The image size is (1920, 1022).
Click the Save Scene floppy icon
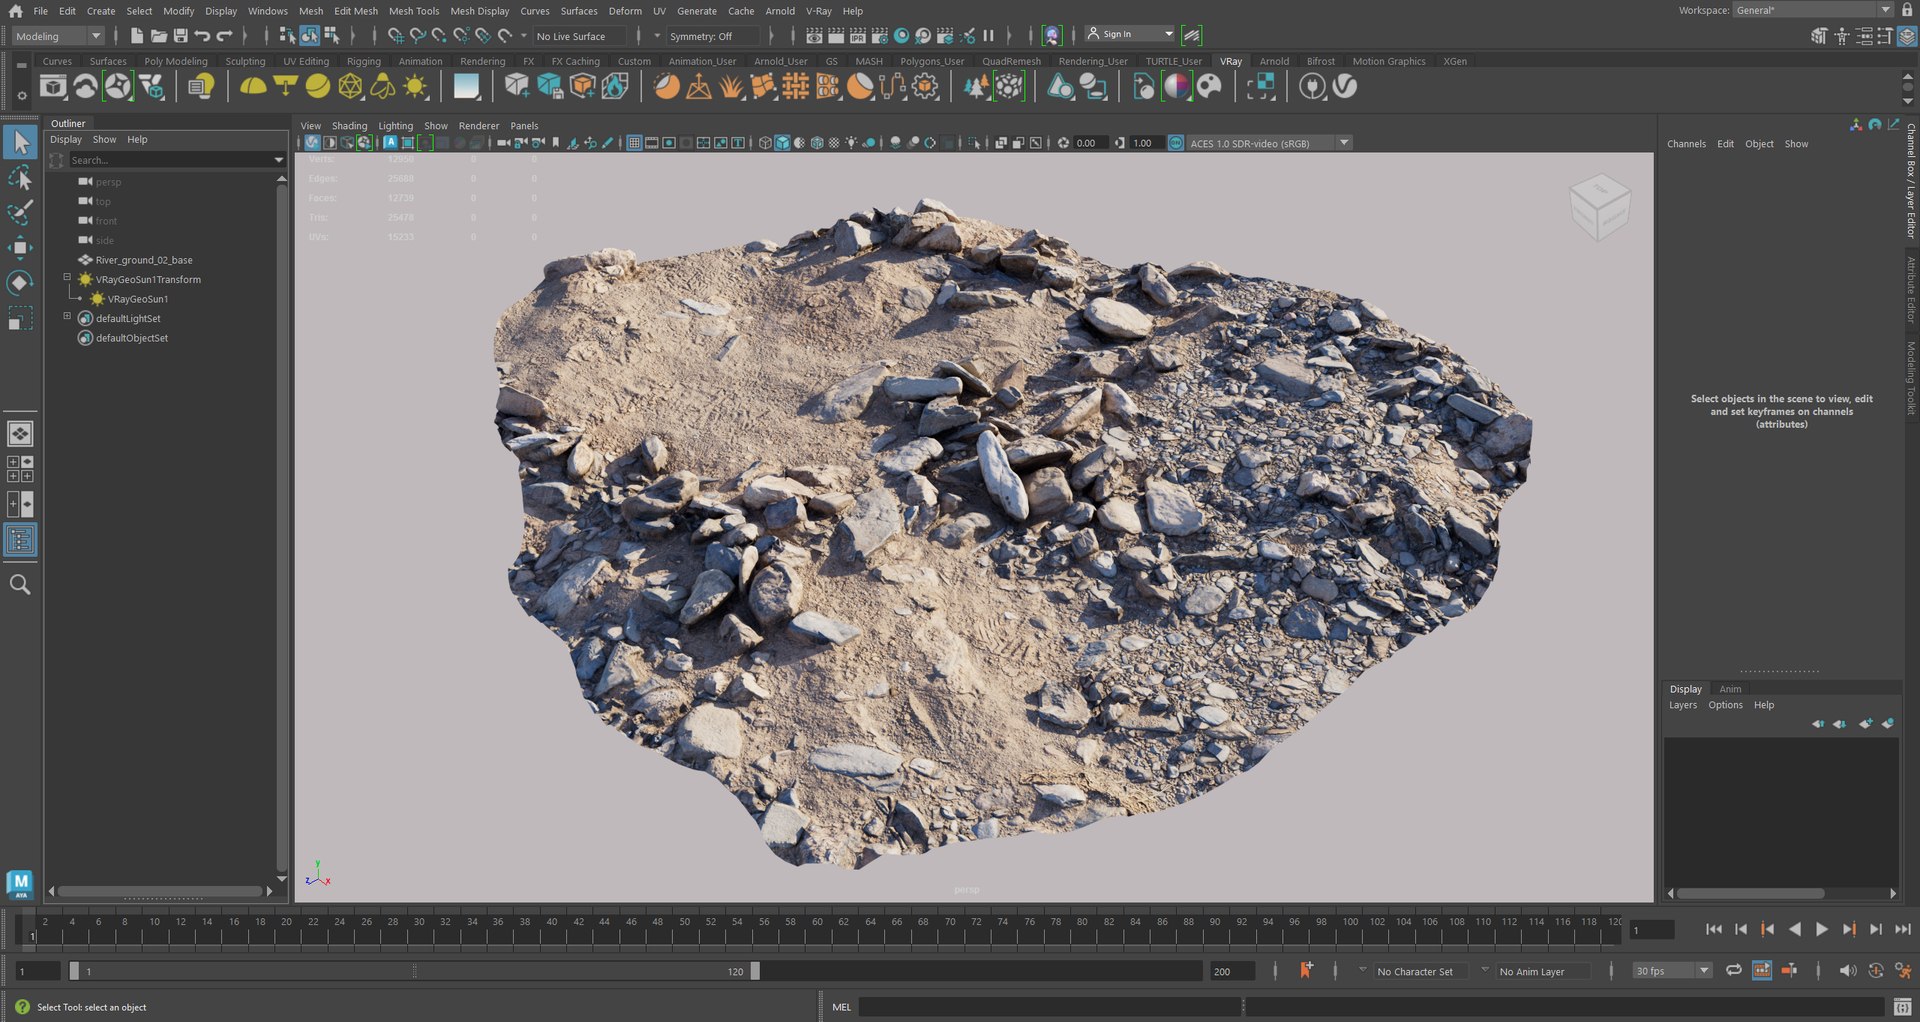click(181, 36)
